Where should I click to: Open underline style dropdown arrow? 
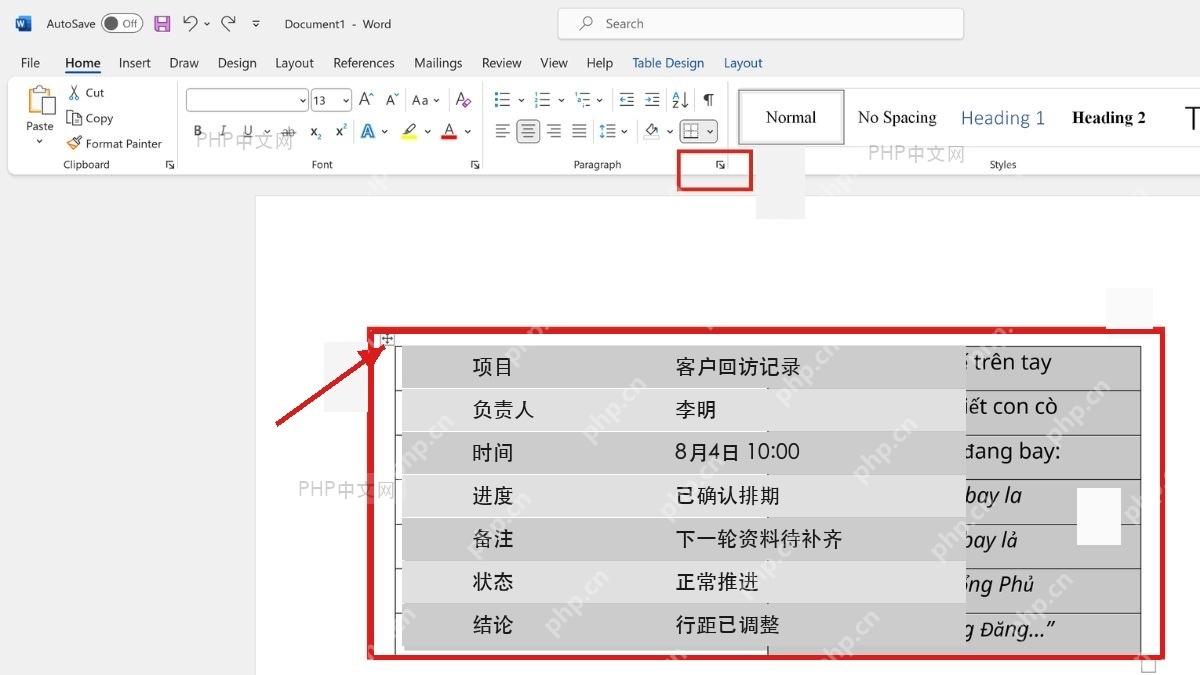(x=266, y=131)
